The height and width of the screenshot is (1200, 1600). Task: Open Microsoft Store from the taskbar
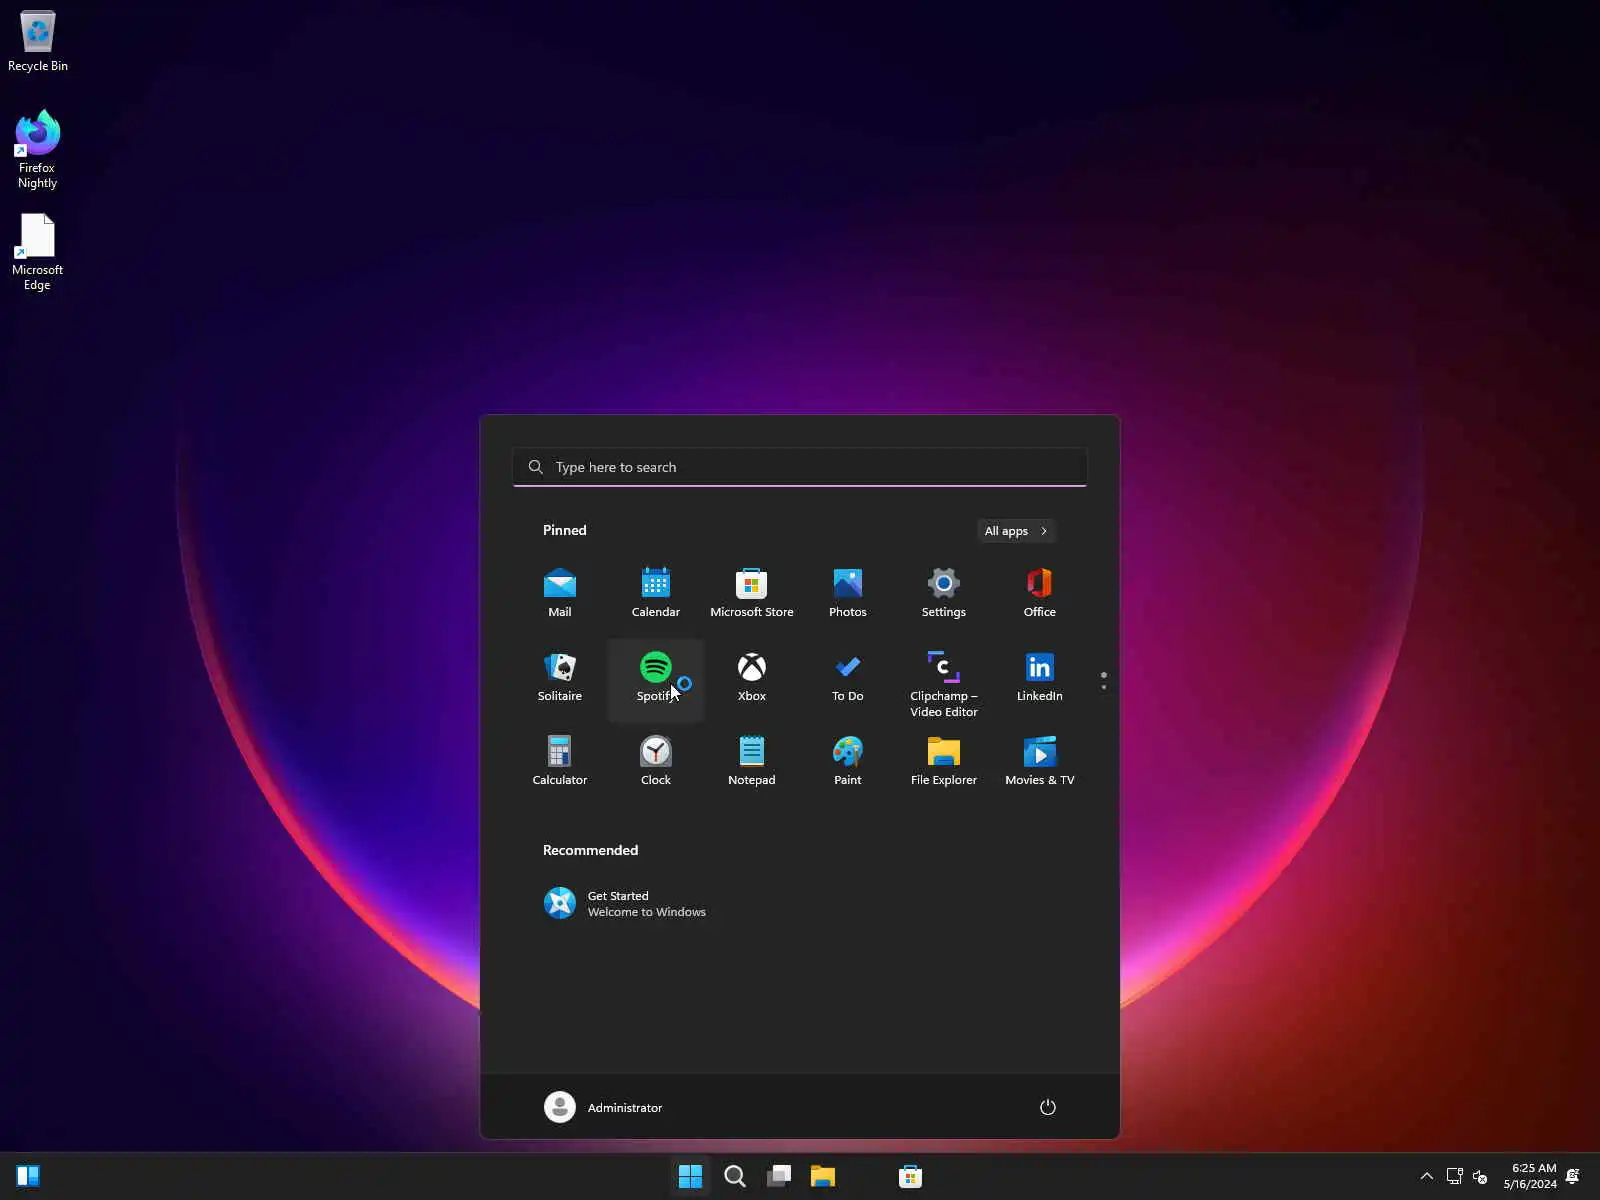coord(910,1176)
